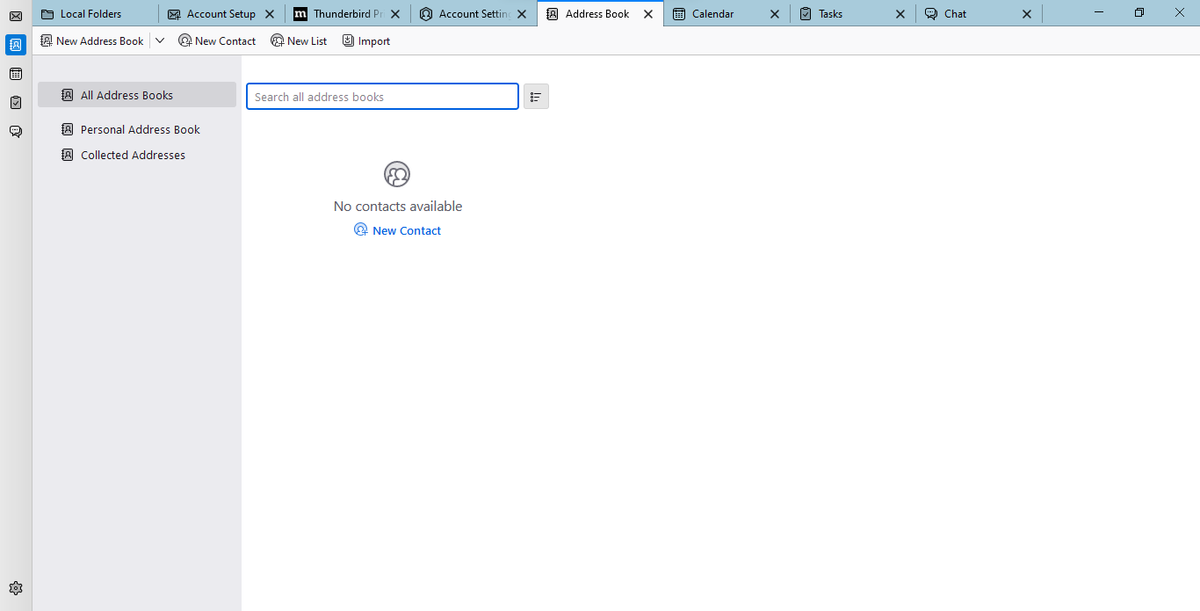Screen dimensions: 1200x611
Task: Switch to the Calendar tab
Action: [x=713, y=14]
